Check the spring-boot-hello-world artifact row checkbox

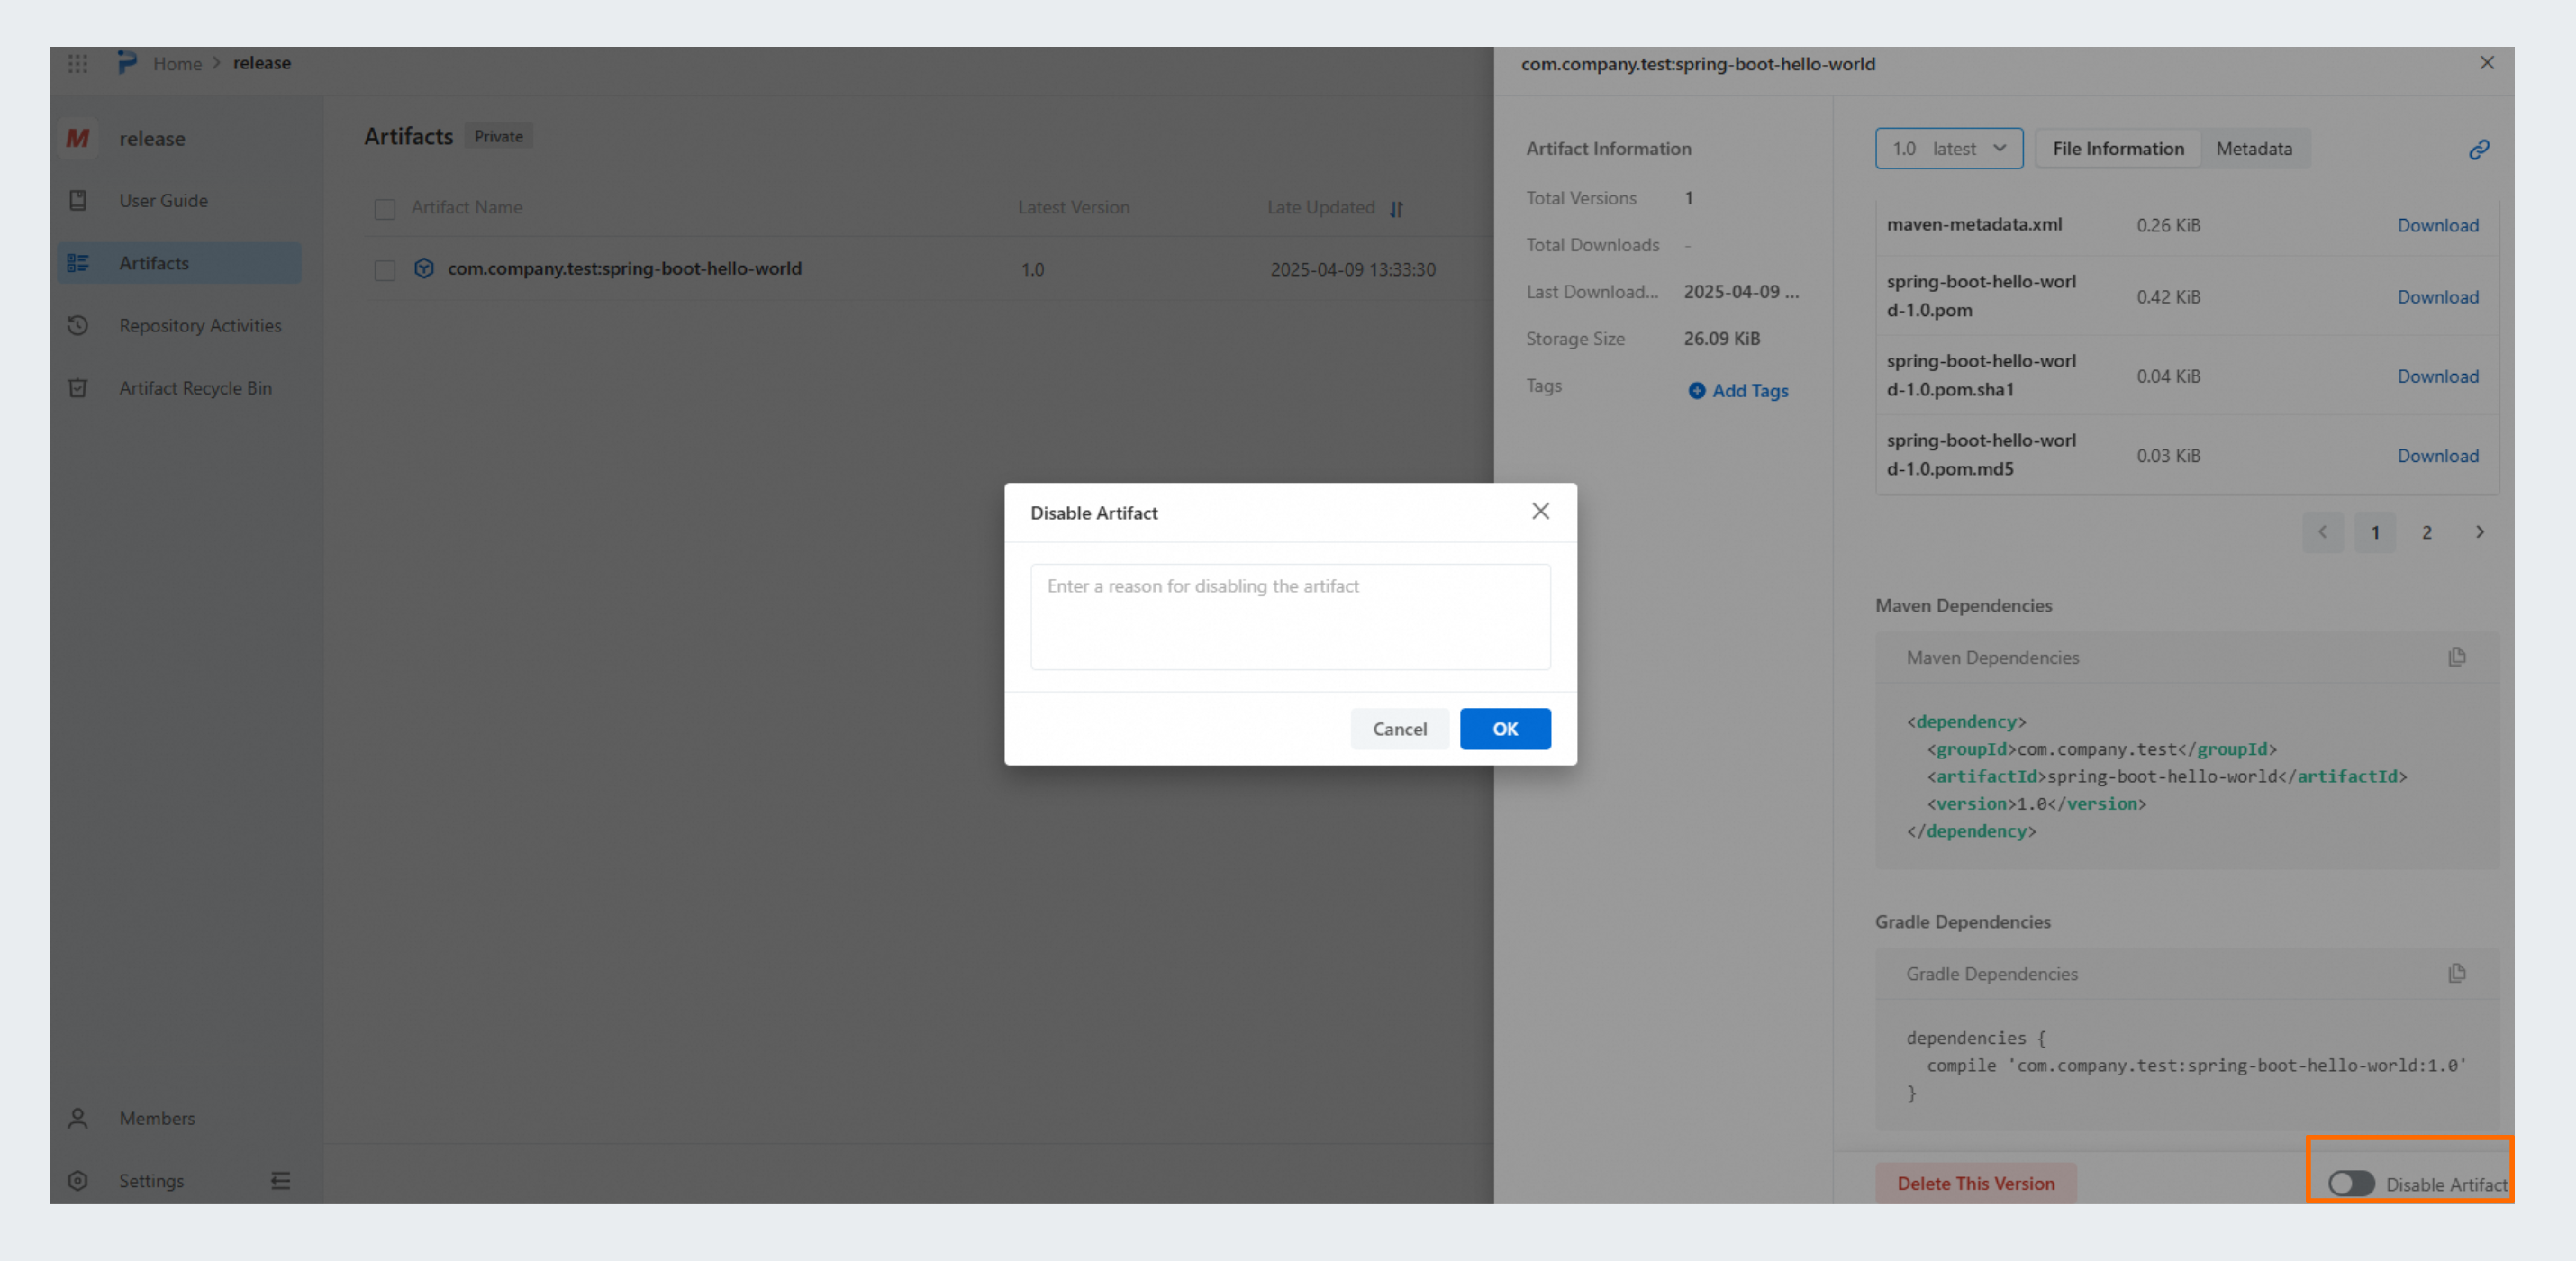385,269
